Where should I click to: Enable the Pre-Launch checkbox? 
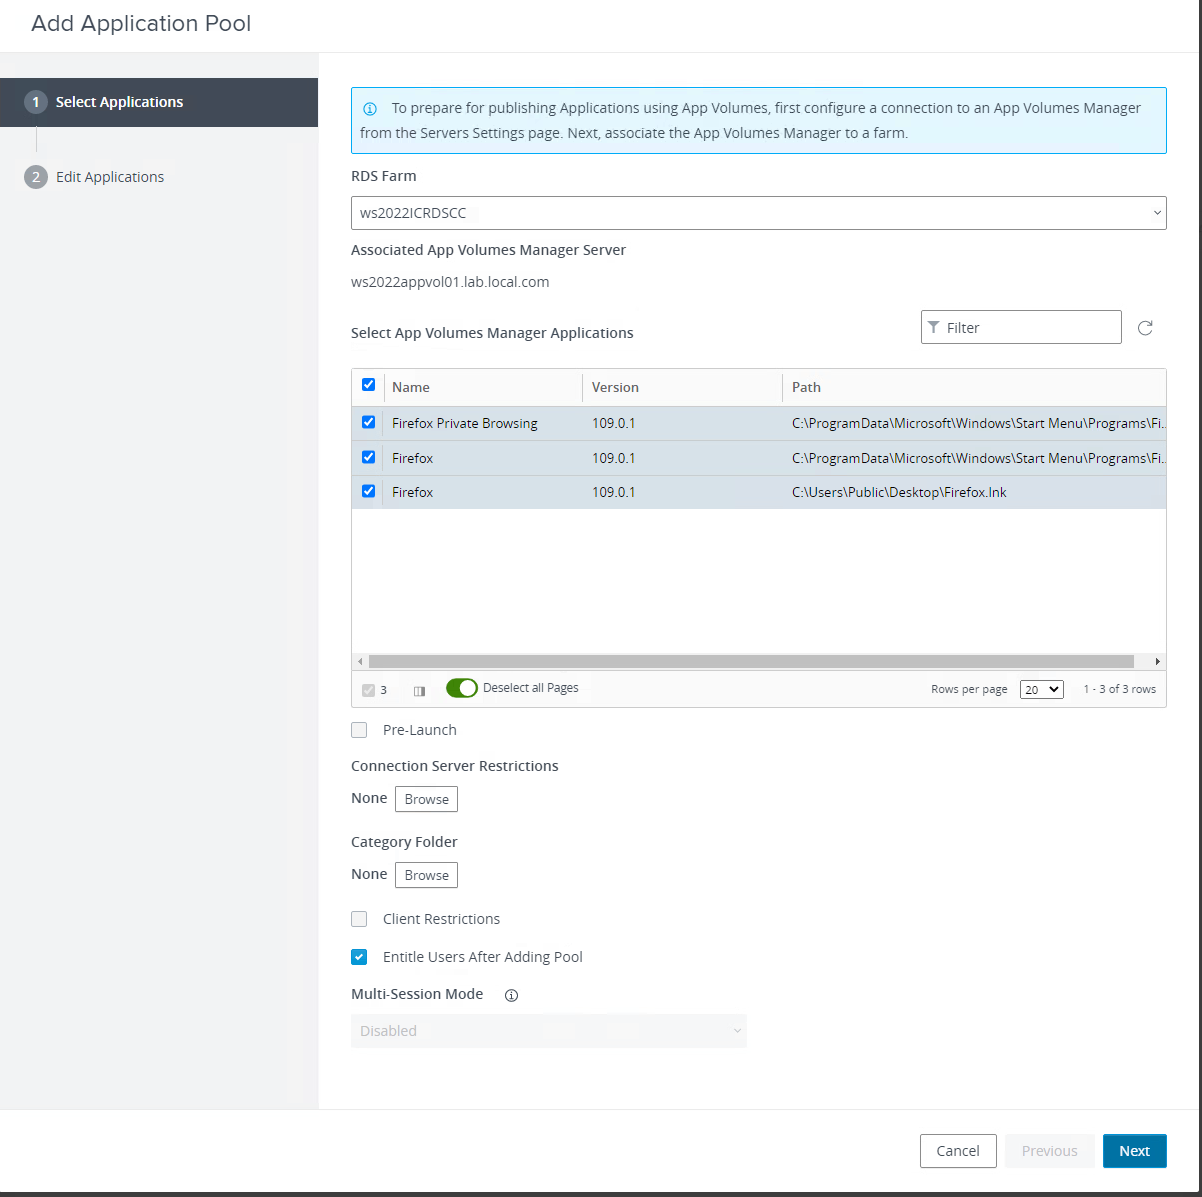359,730
